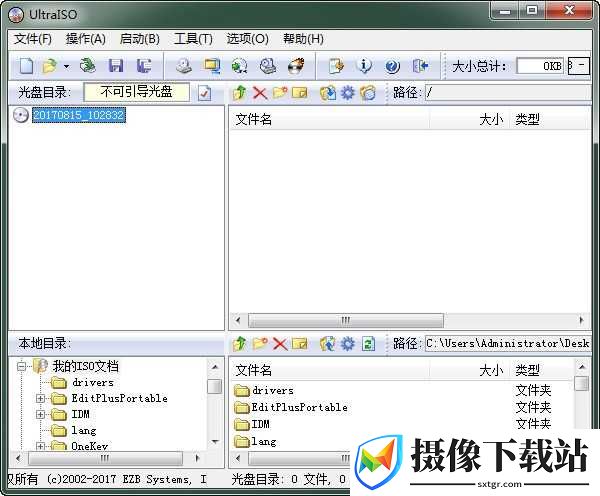Click disc file list horizontal scrollbar thumb
Image resolution: width=600 pixels, height=496 pixels.
(x=346, y=320)
